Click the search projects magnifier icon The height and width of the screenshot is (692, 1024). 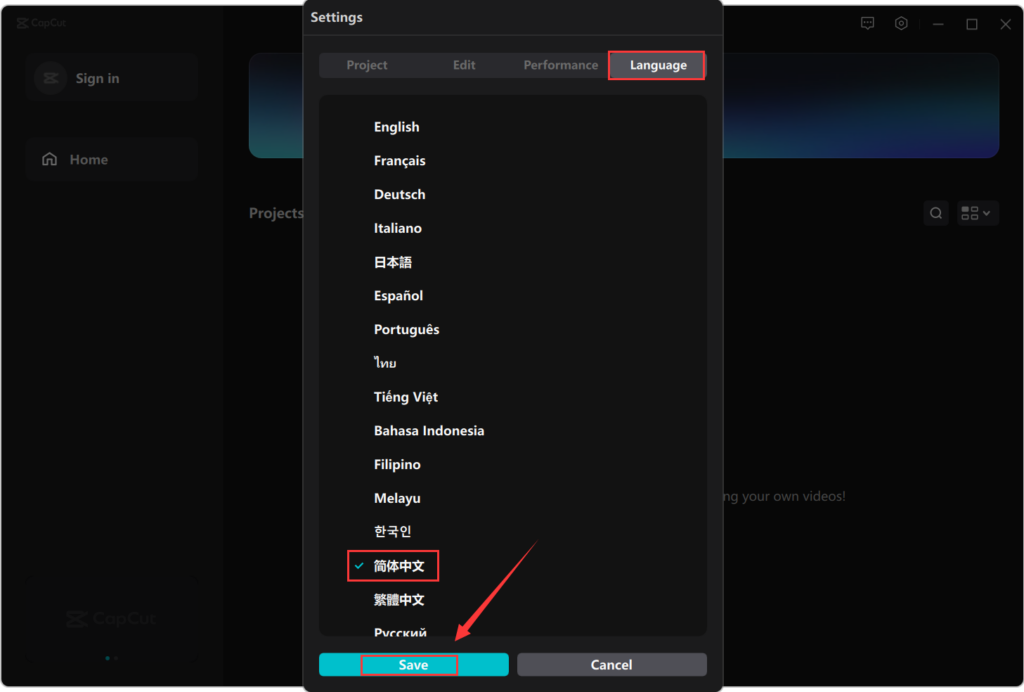pyautogui.click(x=936, y=213)
